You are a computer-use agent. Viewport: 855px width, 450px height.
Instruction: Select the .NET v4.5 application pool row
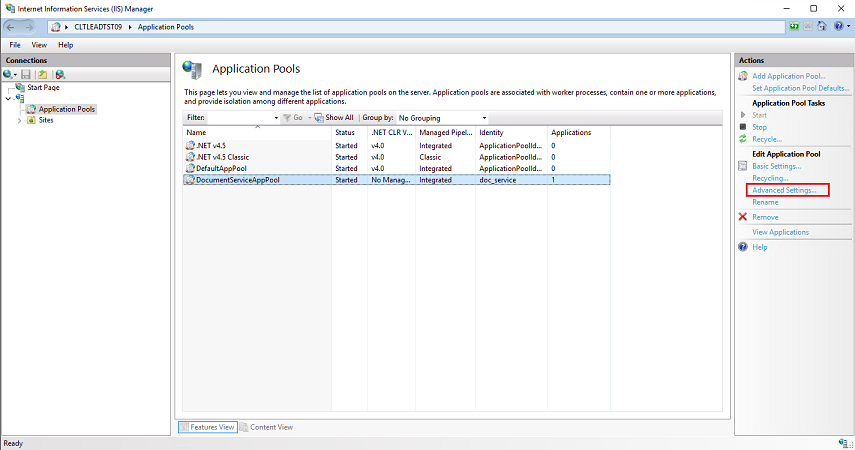(396, 146)
